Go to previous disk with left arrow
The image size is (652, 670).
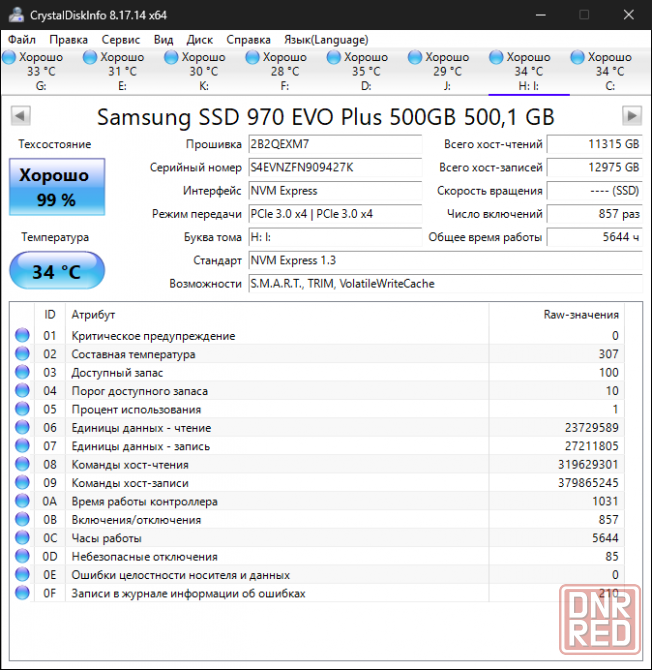pyautogui.click(x=21, y=115)
